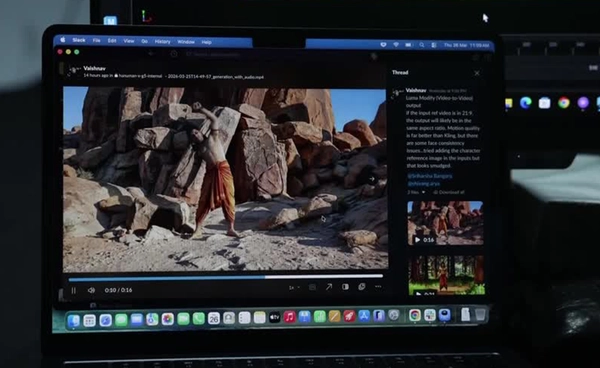This screenshot has width=600, height=368.
Task: Mute the video with the speaker icon
Action: tap(91, 290)
